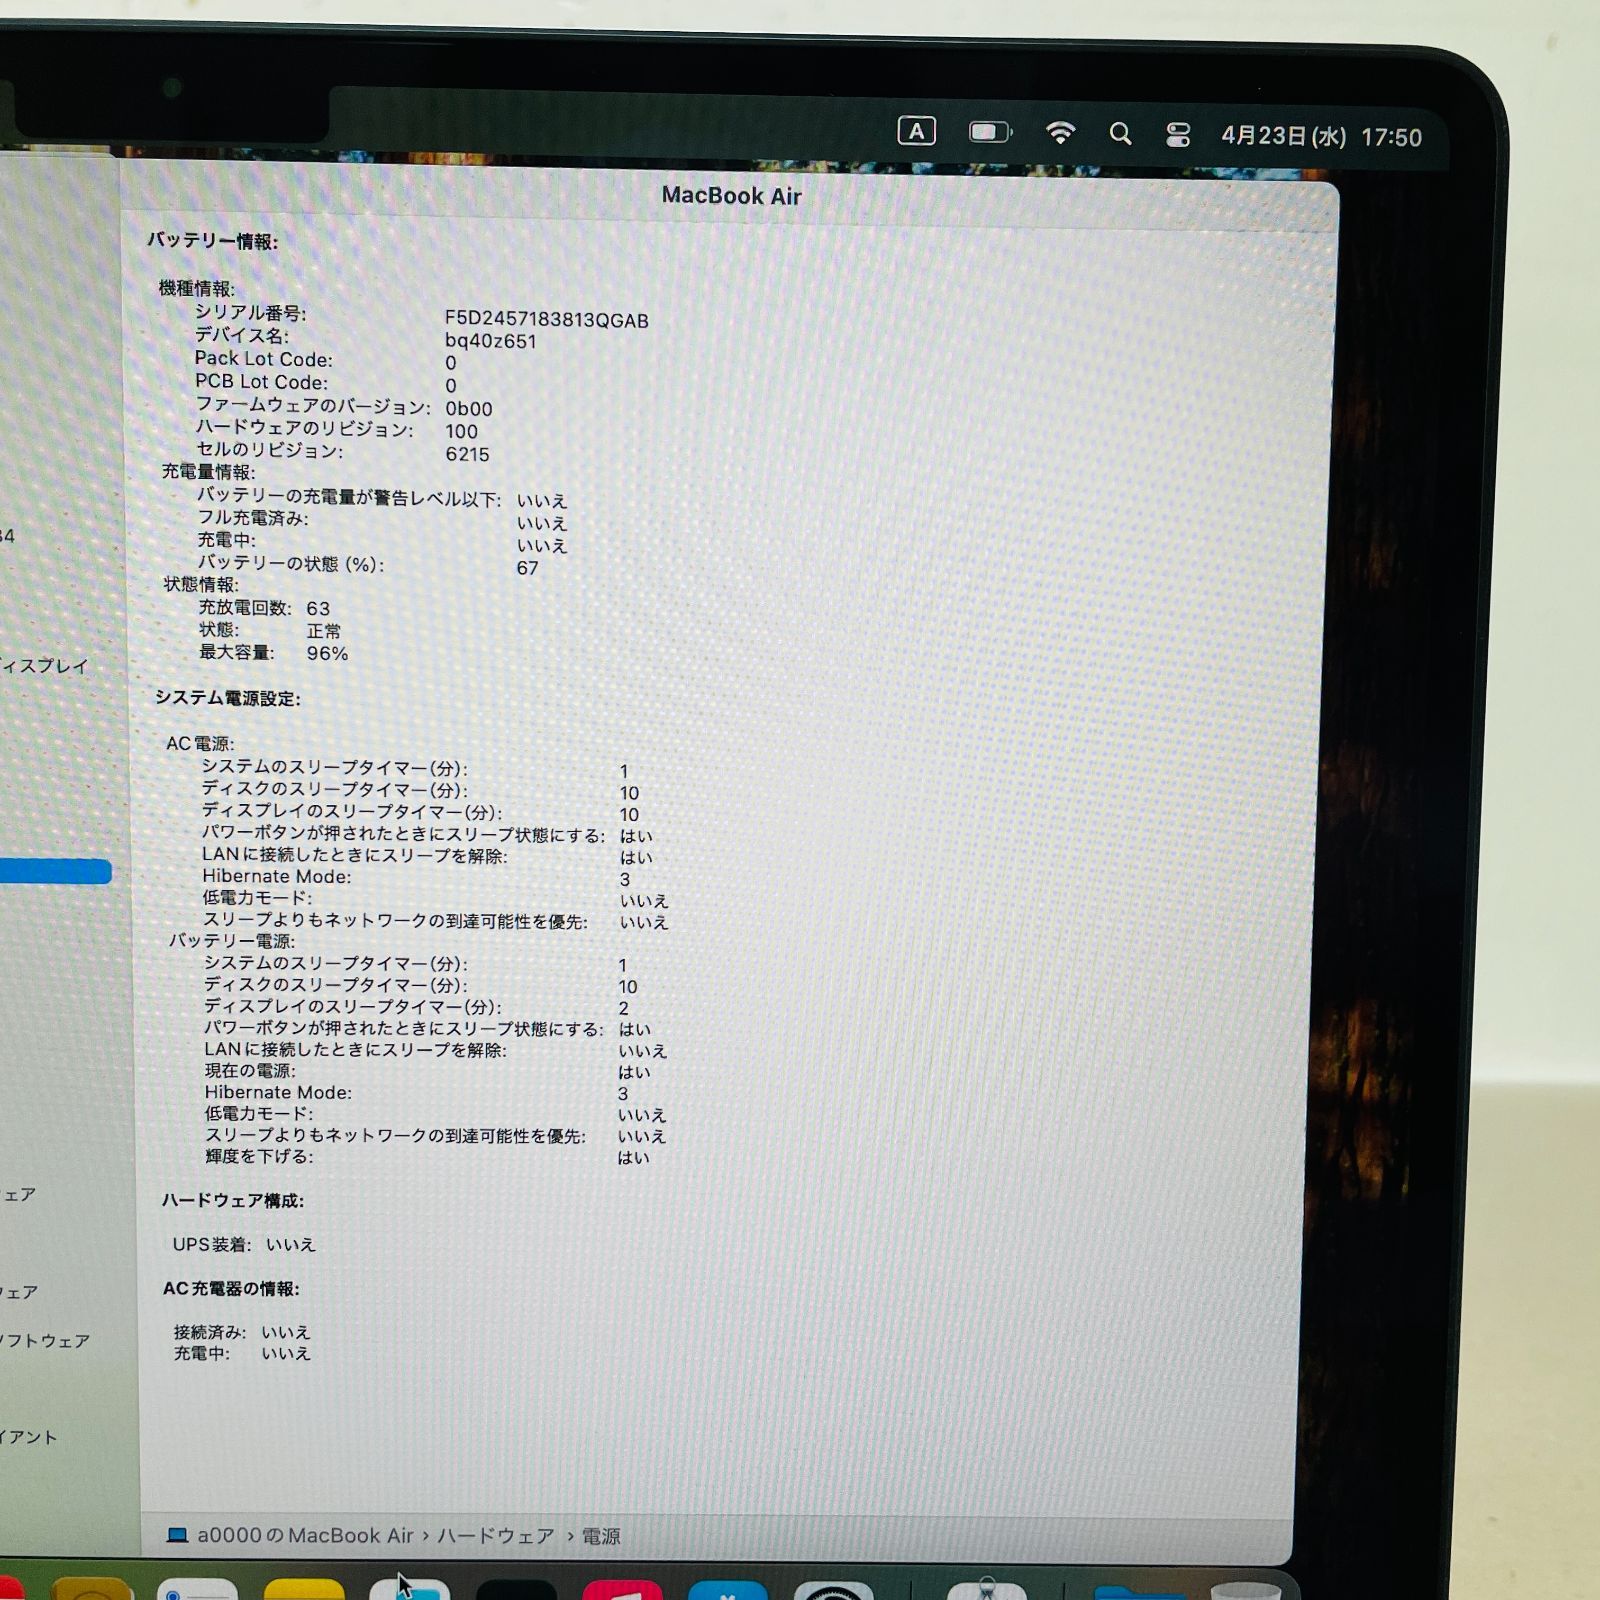Click hardware revision value '100'
Viewport: 1600px width, 1600px height.
pyautogui.click(x=462, y=432)
